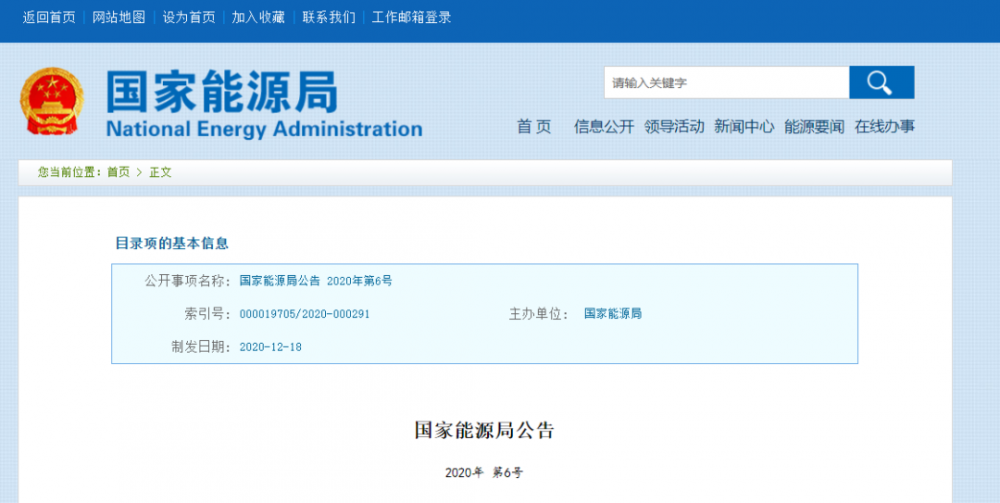Click 正文 in breadcrumb path
1000x503 pixels.
point(160,172)
